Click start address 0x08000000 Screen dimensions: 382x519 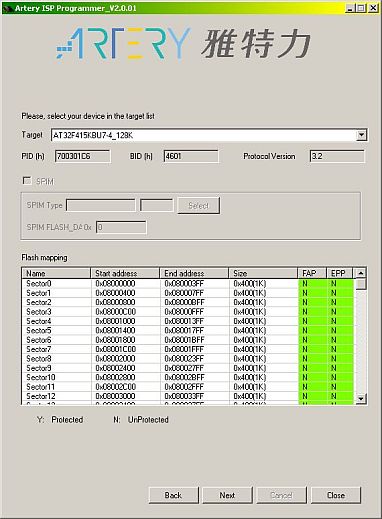pos(115,283)
